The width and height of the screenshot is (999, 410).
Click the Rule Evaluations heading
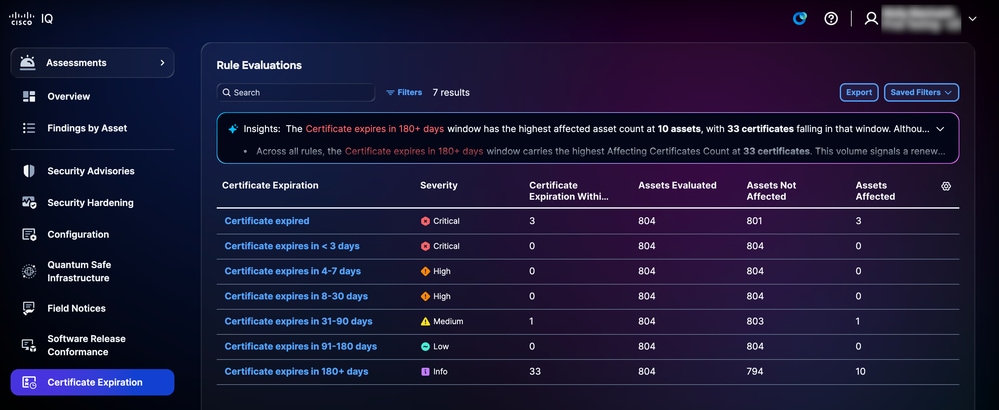[x=259, y=65]
